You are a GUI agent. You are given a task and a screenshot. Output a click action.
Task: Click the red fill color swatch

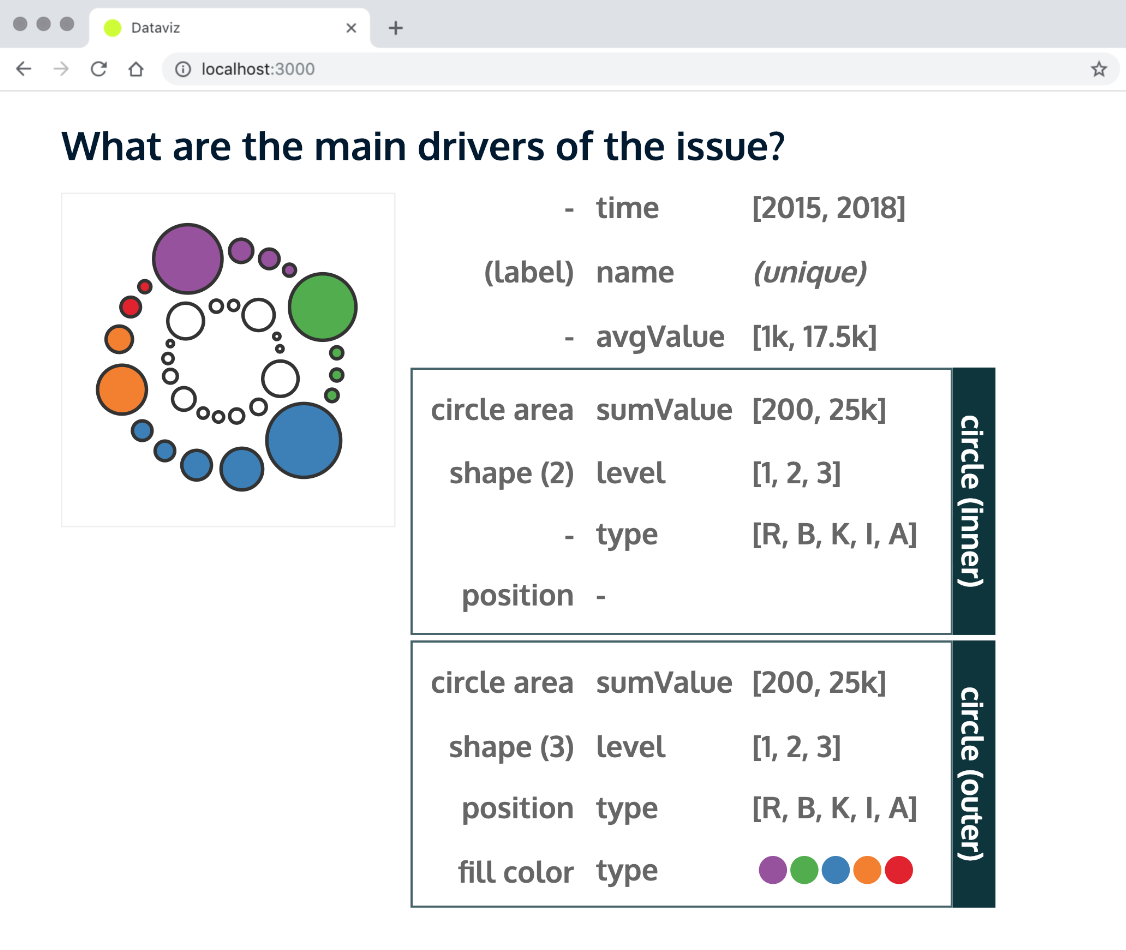pyautogui.click(x=899, y=870)
